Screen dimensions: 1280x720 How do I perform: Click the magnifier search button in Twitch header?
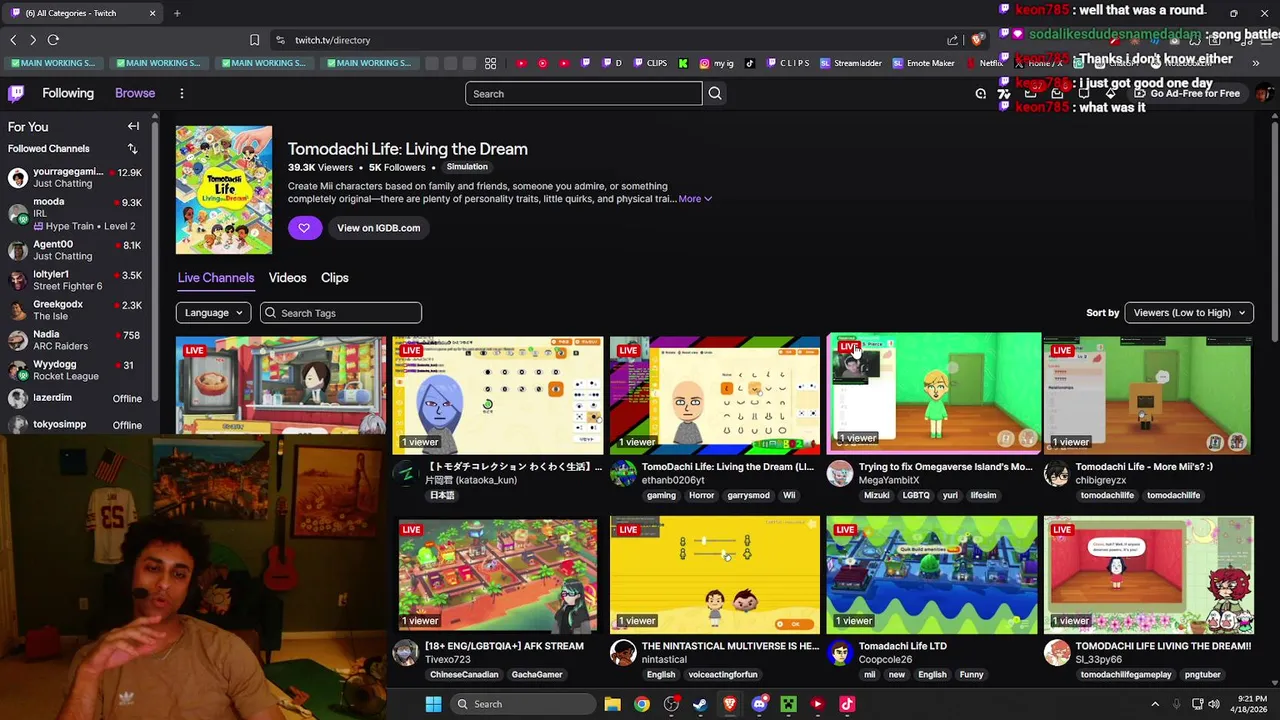pos(715,93)
